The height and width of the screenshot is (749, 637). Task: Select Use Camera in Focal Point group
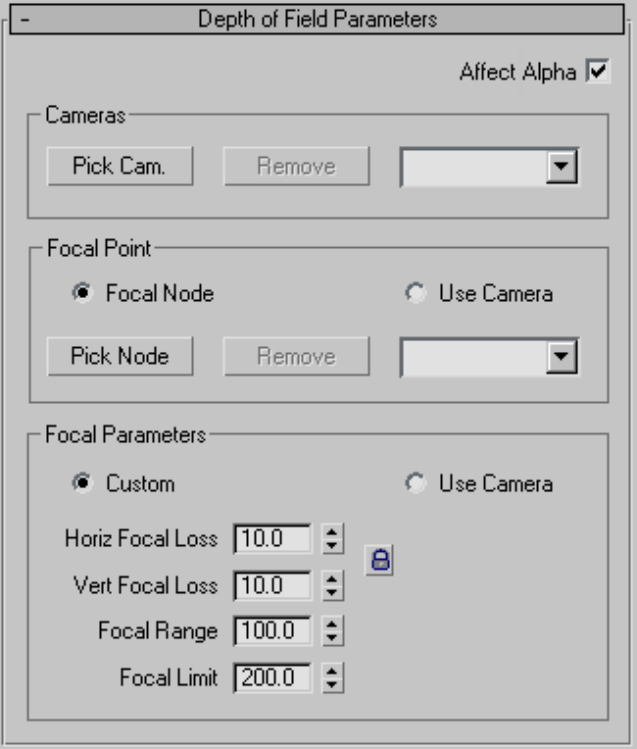point(414,294)
